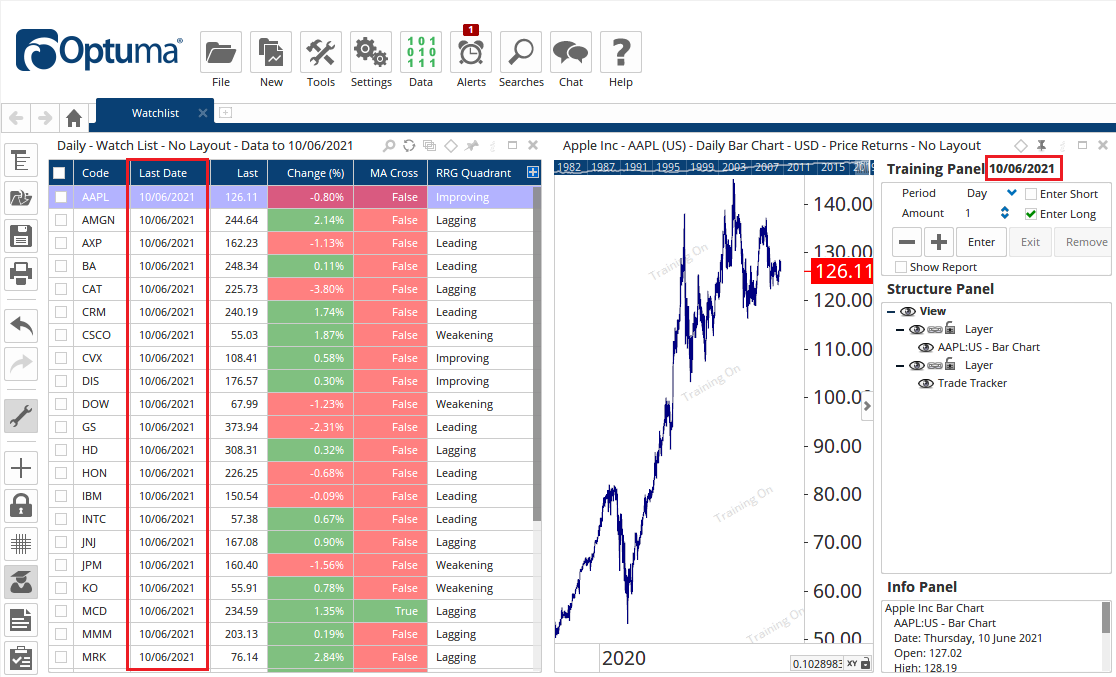Uncheck the Enter Long checkbox
The image size is (1116, 677).
point(1031,214)
